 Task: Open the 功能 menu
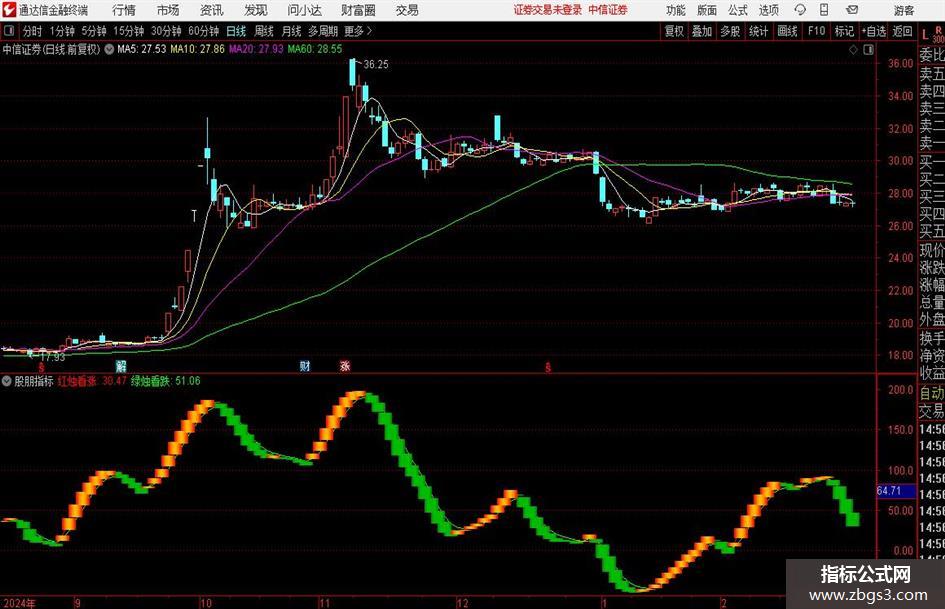click(x=676, y=10)
